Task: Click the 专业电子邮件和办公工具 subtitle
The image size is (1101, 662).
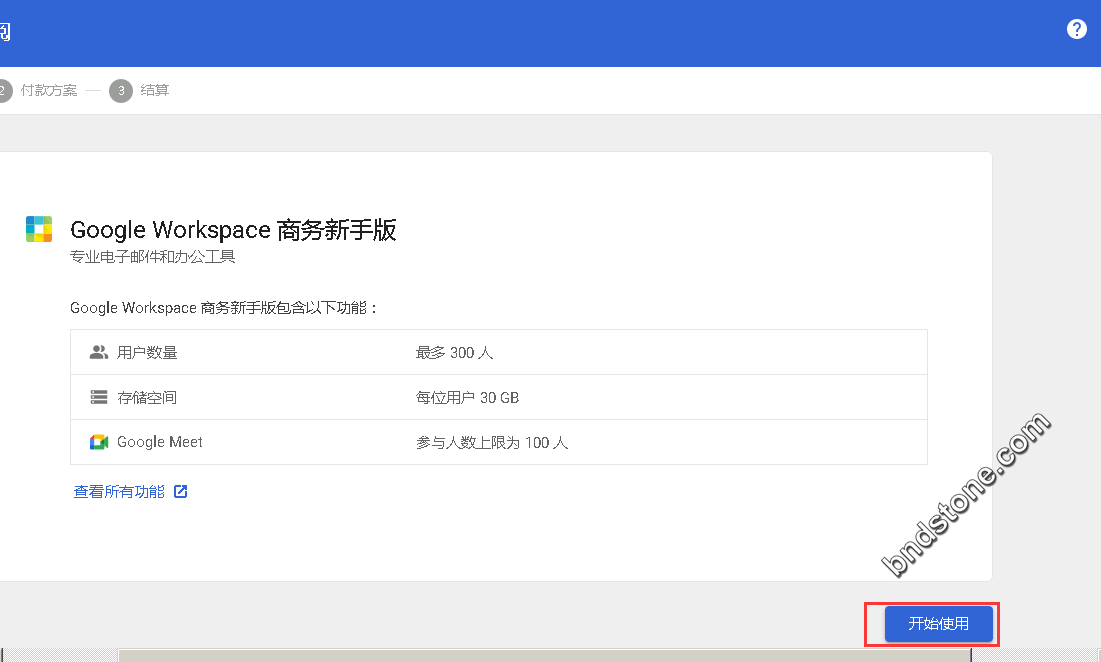Action: (152, 257)
